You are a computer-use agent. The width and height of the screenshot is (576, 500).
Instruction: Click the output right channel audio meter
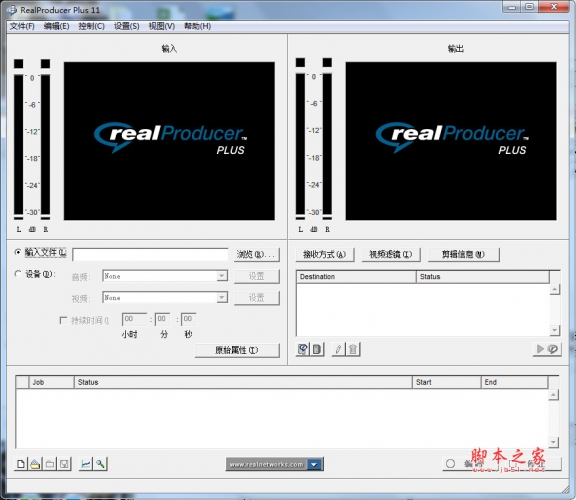click(327, 143)
